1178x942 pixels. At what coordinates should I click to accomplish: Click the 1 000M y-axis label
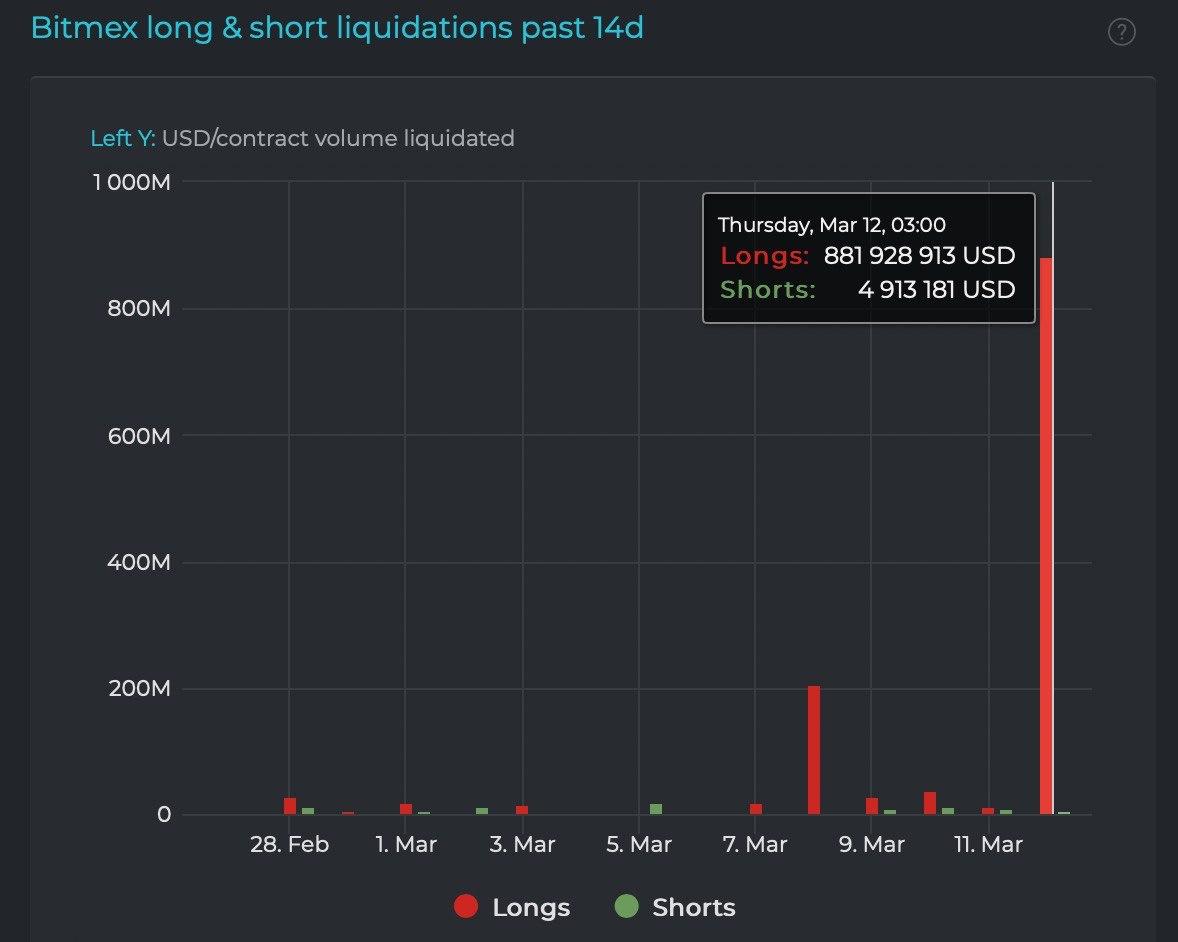pyautogui.click(x=134, y=182)
